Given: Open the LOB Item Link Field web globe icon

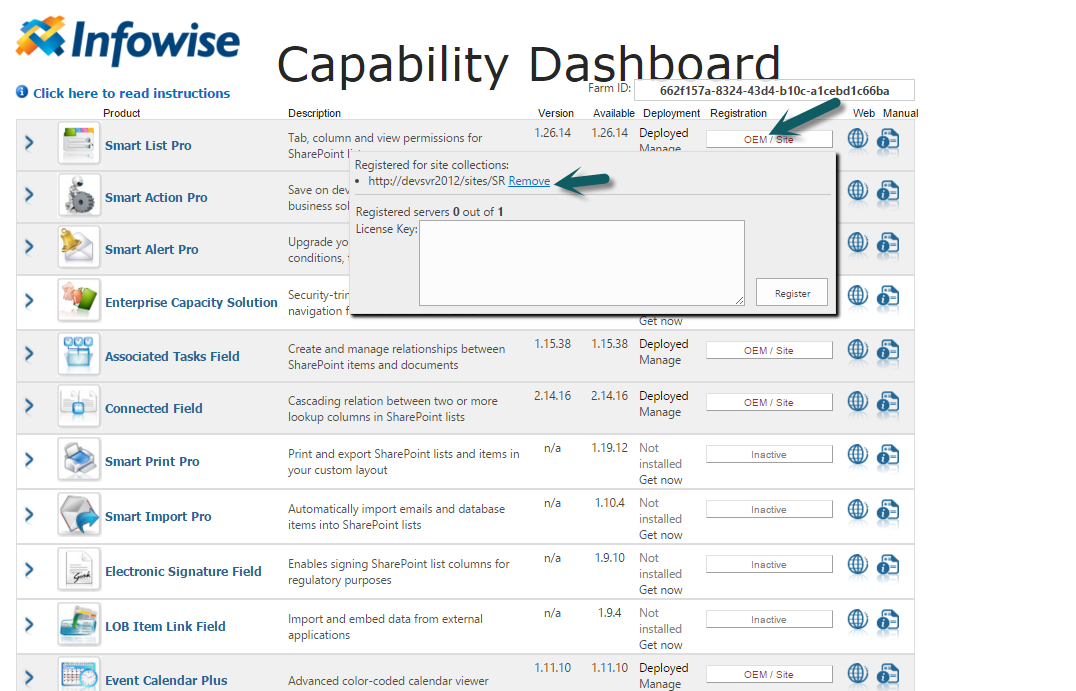Looking at the screenshot, I should (x=858, y=619).
